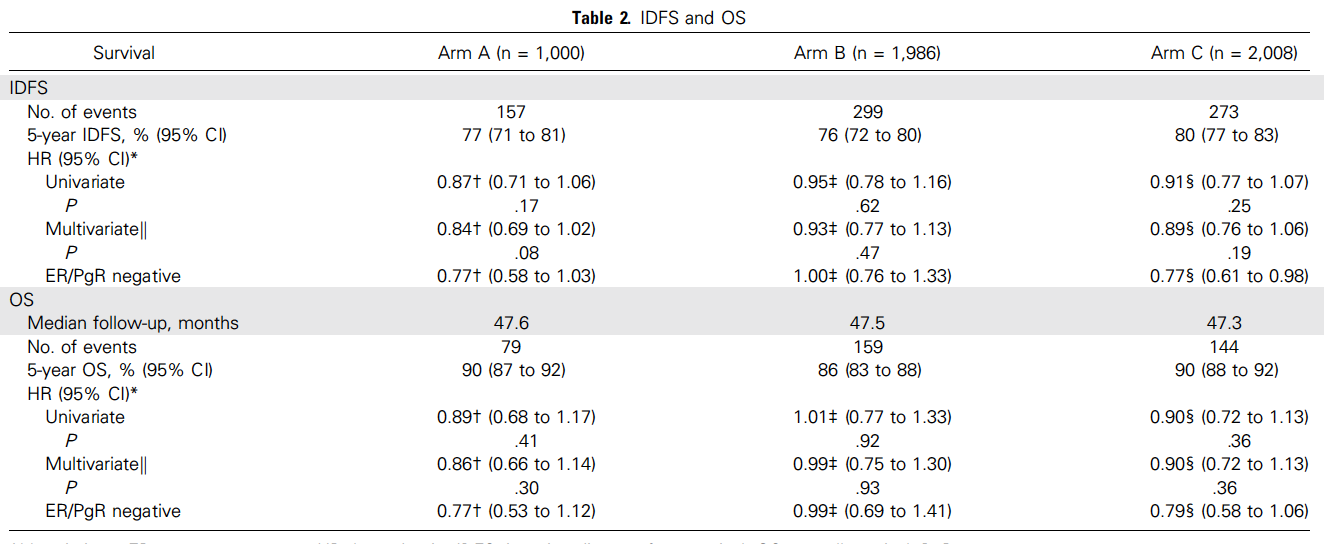Select the "Median follow-up, months" row label
This screenshot has height=544, width=1324.
(x=133, y=323)
